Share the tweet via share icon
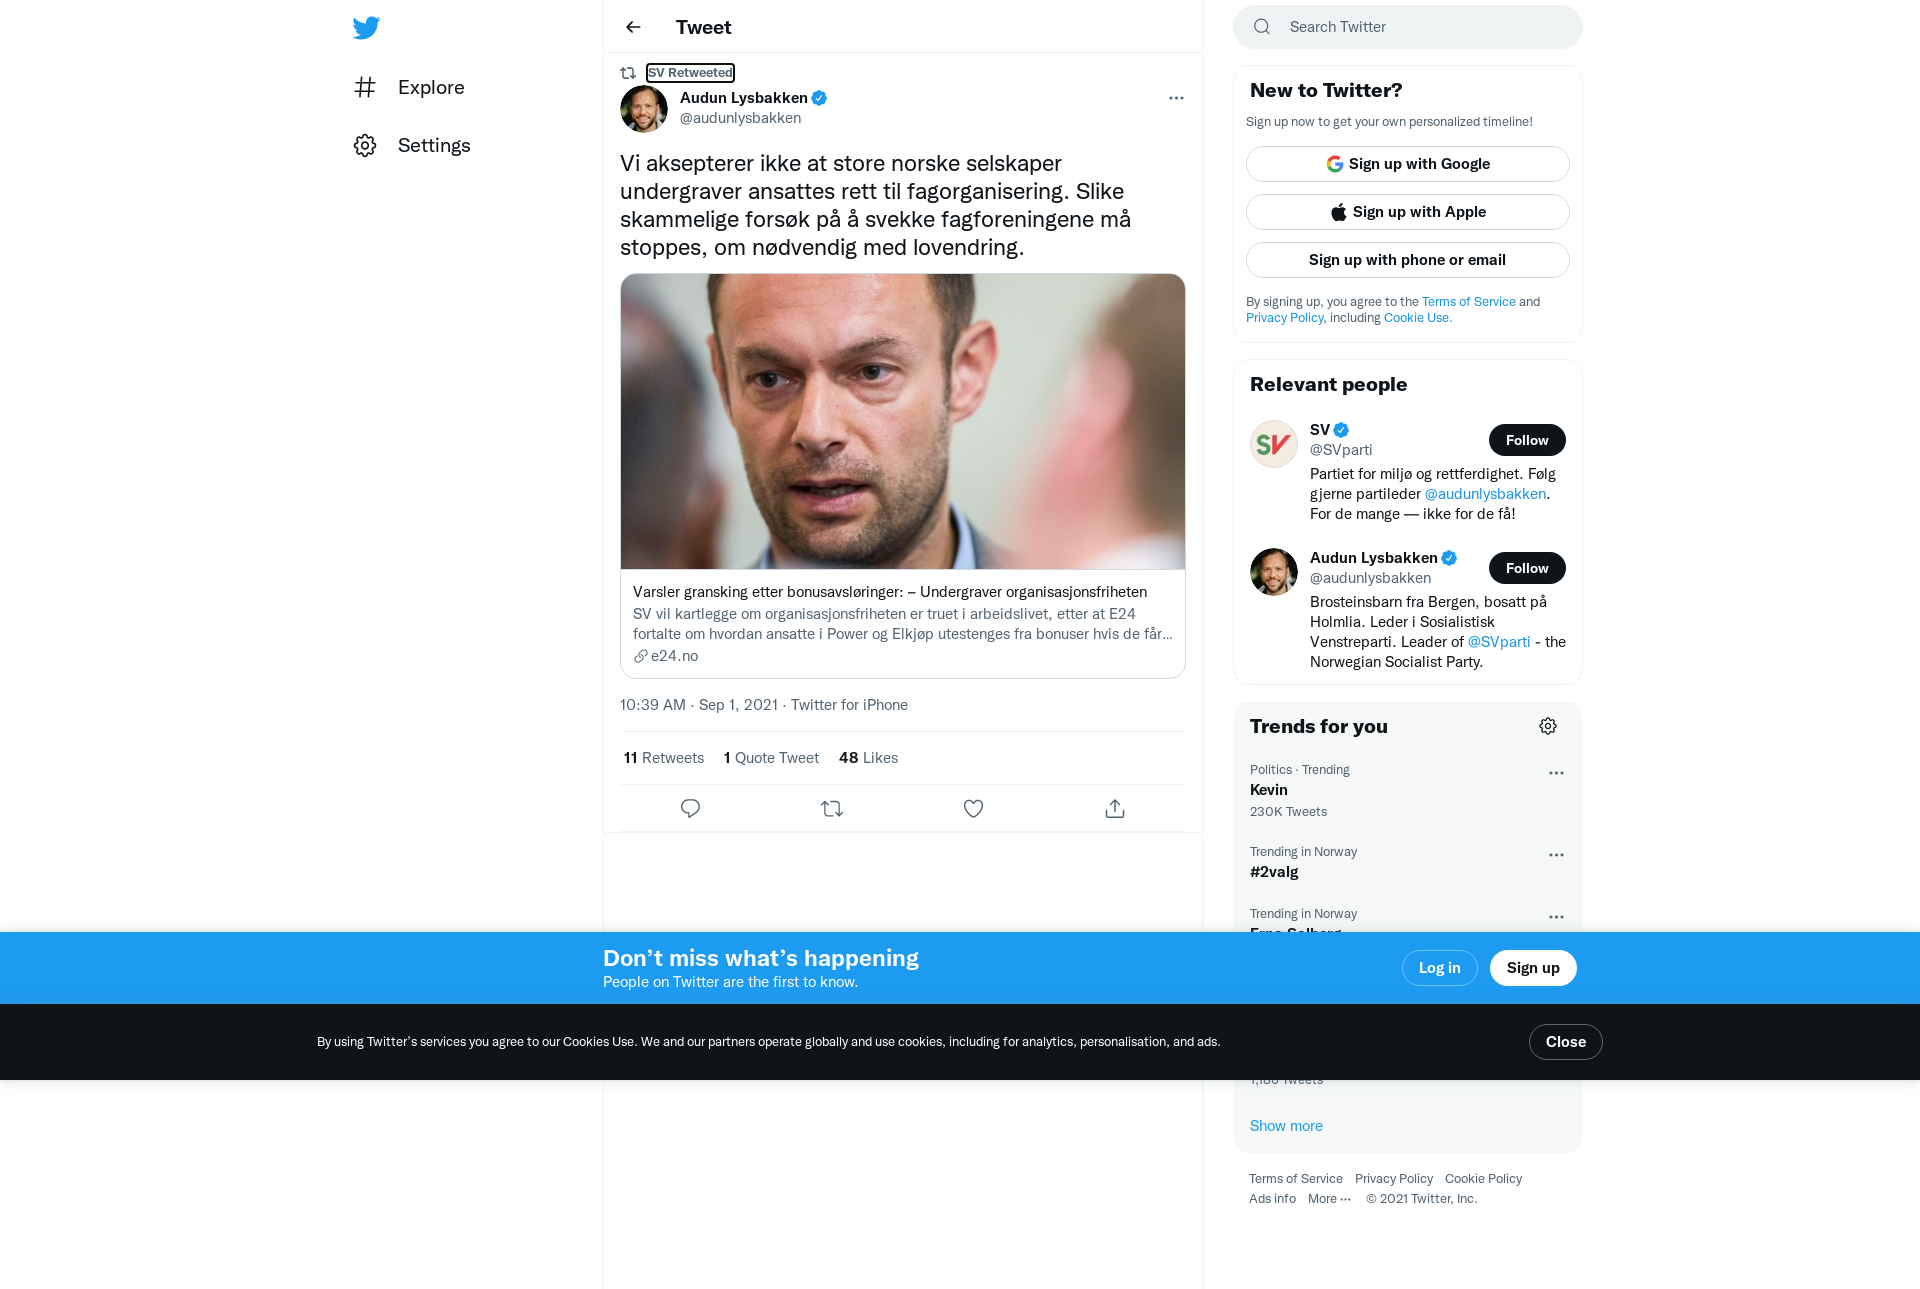Image resolution: width=1920 pixels, height=1289 pixels. pos(1115,808)
